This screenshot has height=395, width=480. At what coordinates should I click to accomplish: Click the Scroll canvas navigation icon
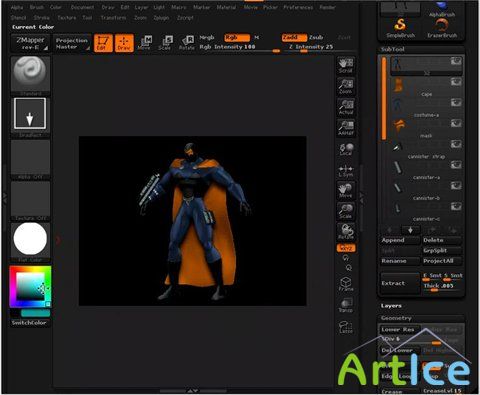346,65
